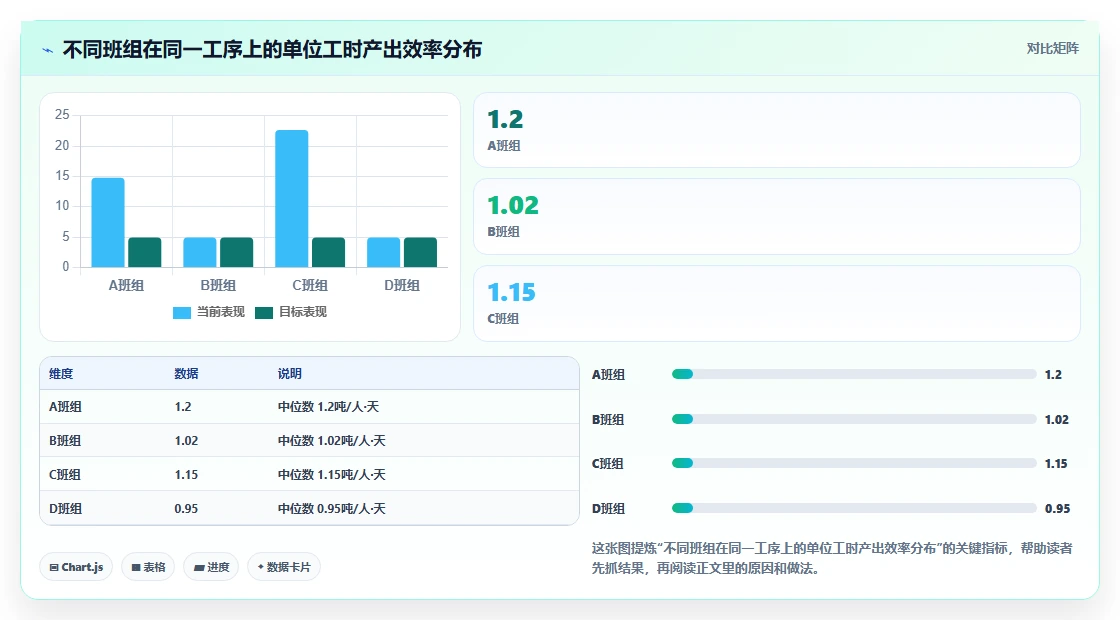The image size is (1120, 620).
Task: Click the 对比矩阵 label in header
Action: click(1053, 49)
